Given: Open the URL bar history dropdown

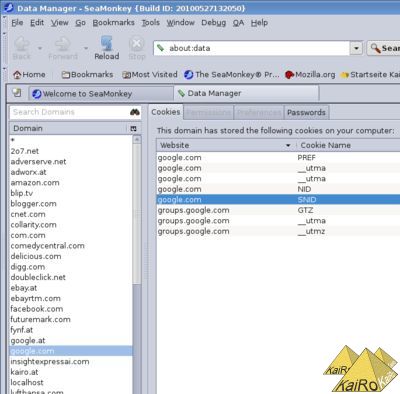Looking at the screenshot, I should [356, 48].
